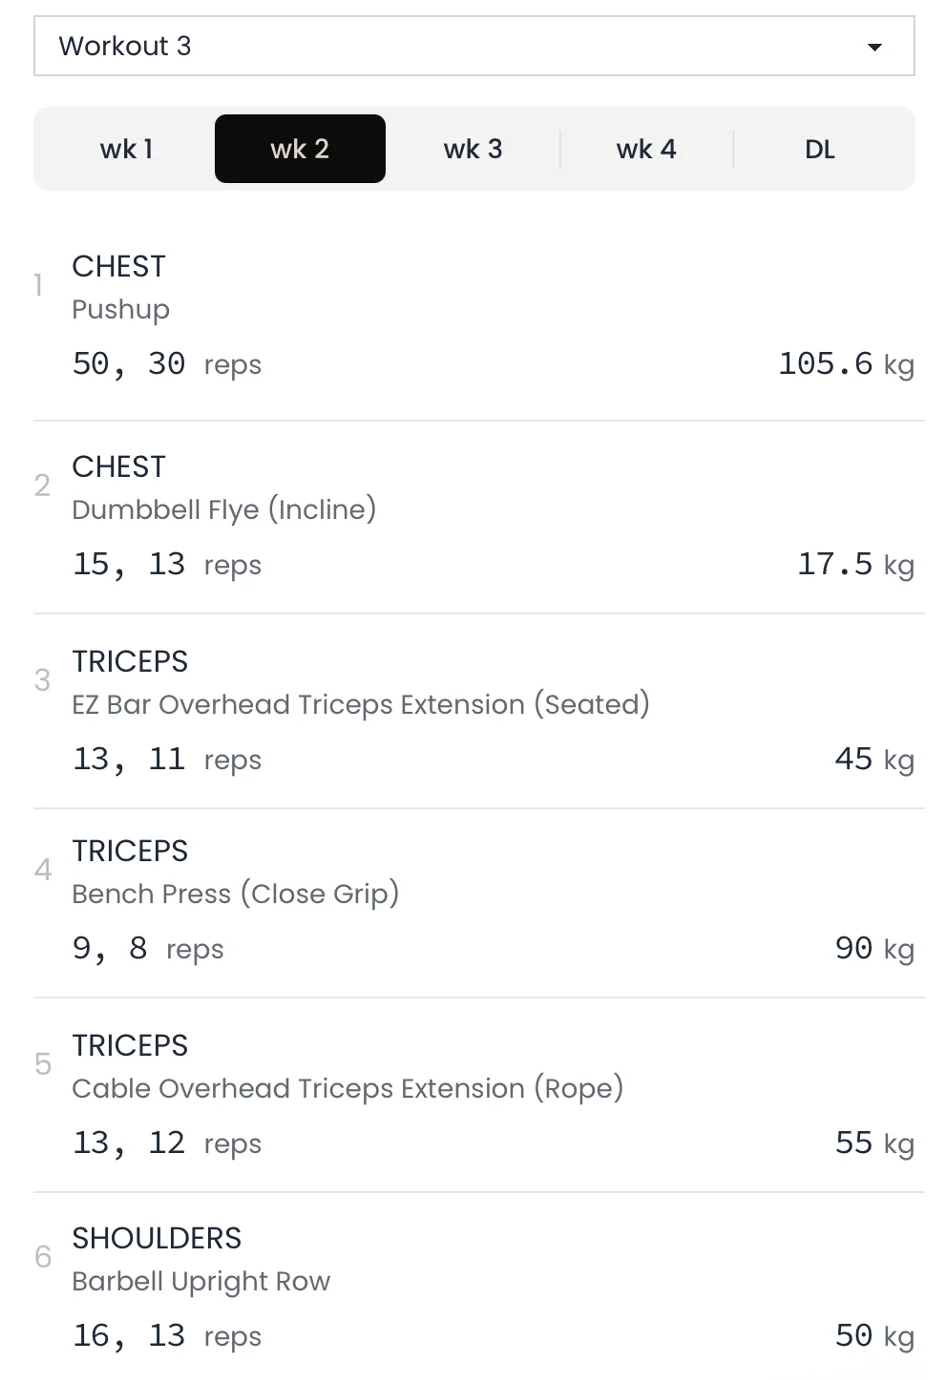
Task: Open the Workout 3 dropdown
Action: [x=473, y=46]
